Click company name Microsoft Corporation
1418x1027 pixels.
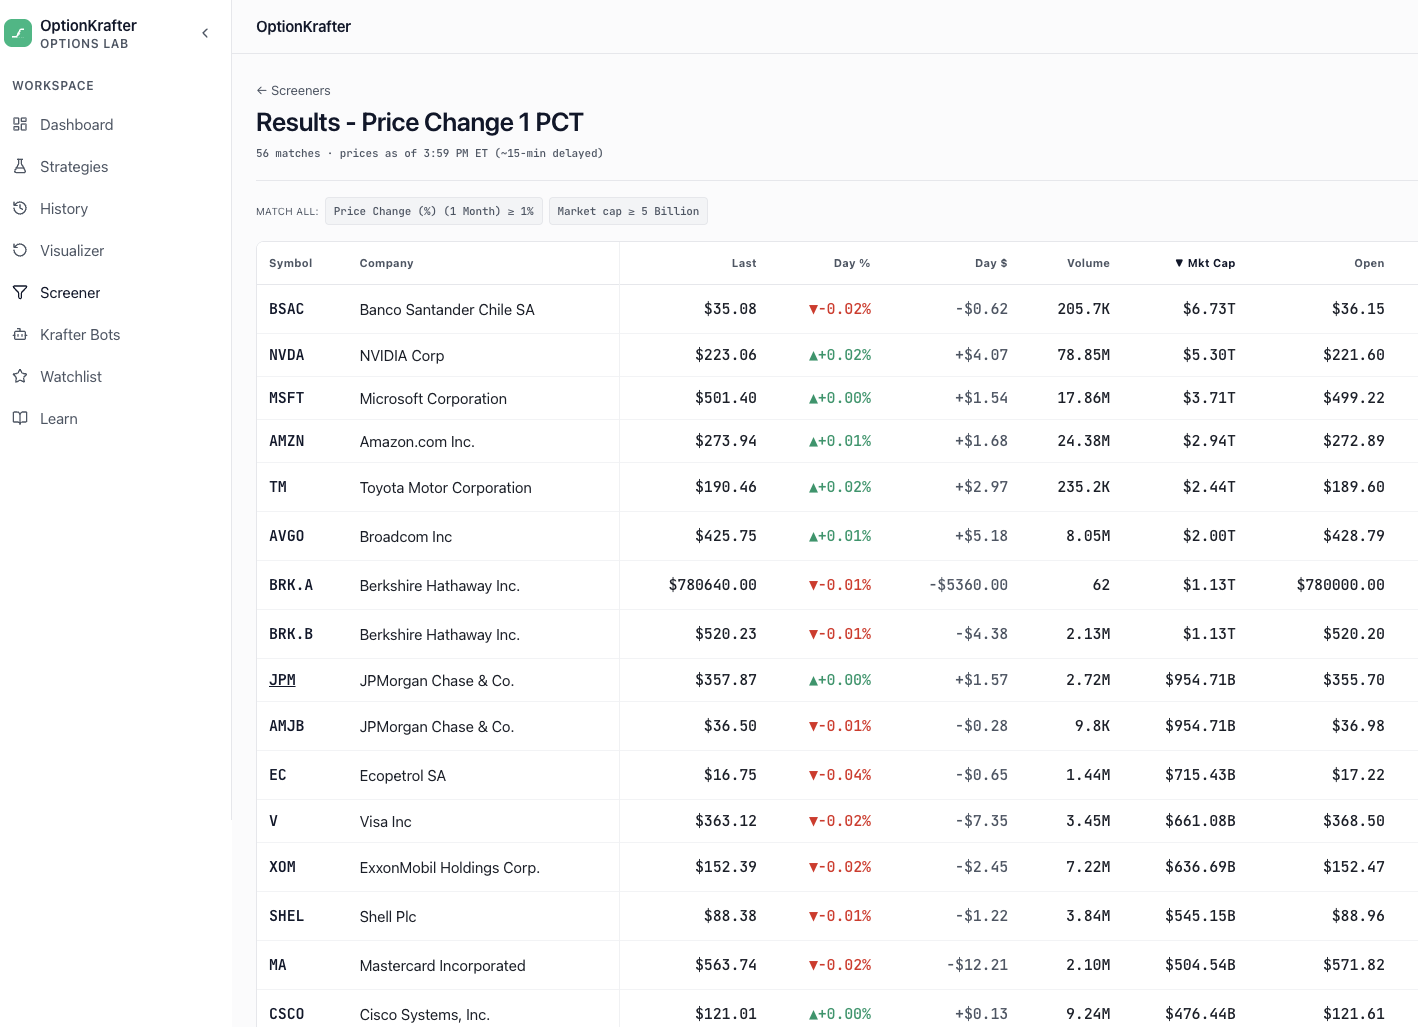tap(433, 399)
